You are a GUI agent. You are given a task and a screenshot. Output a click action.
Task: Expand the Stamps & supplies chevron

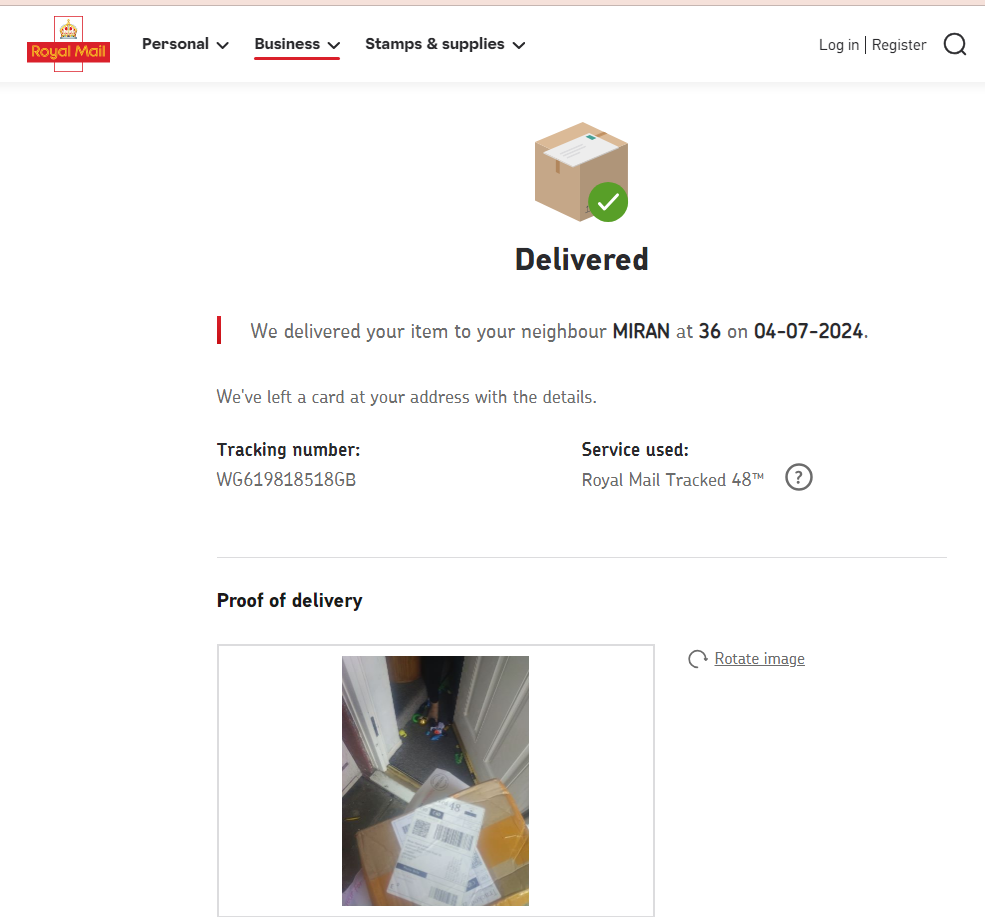click(x=519, y=45)
